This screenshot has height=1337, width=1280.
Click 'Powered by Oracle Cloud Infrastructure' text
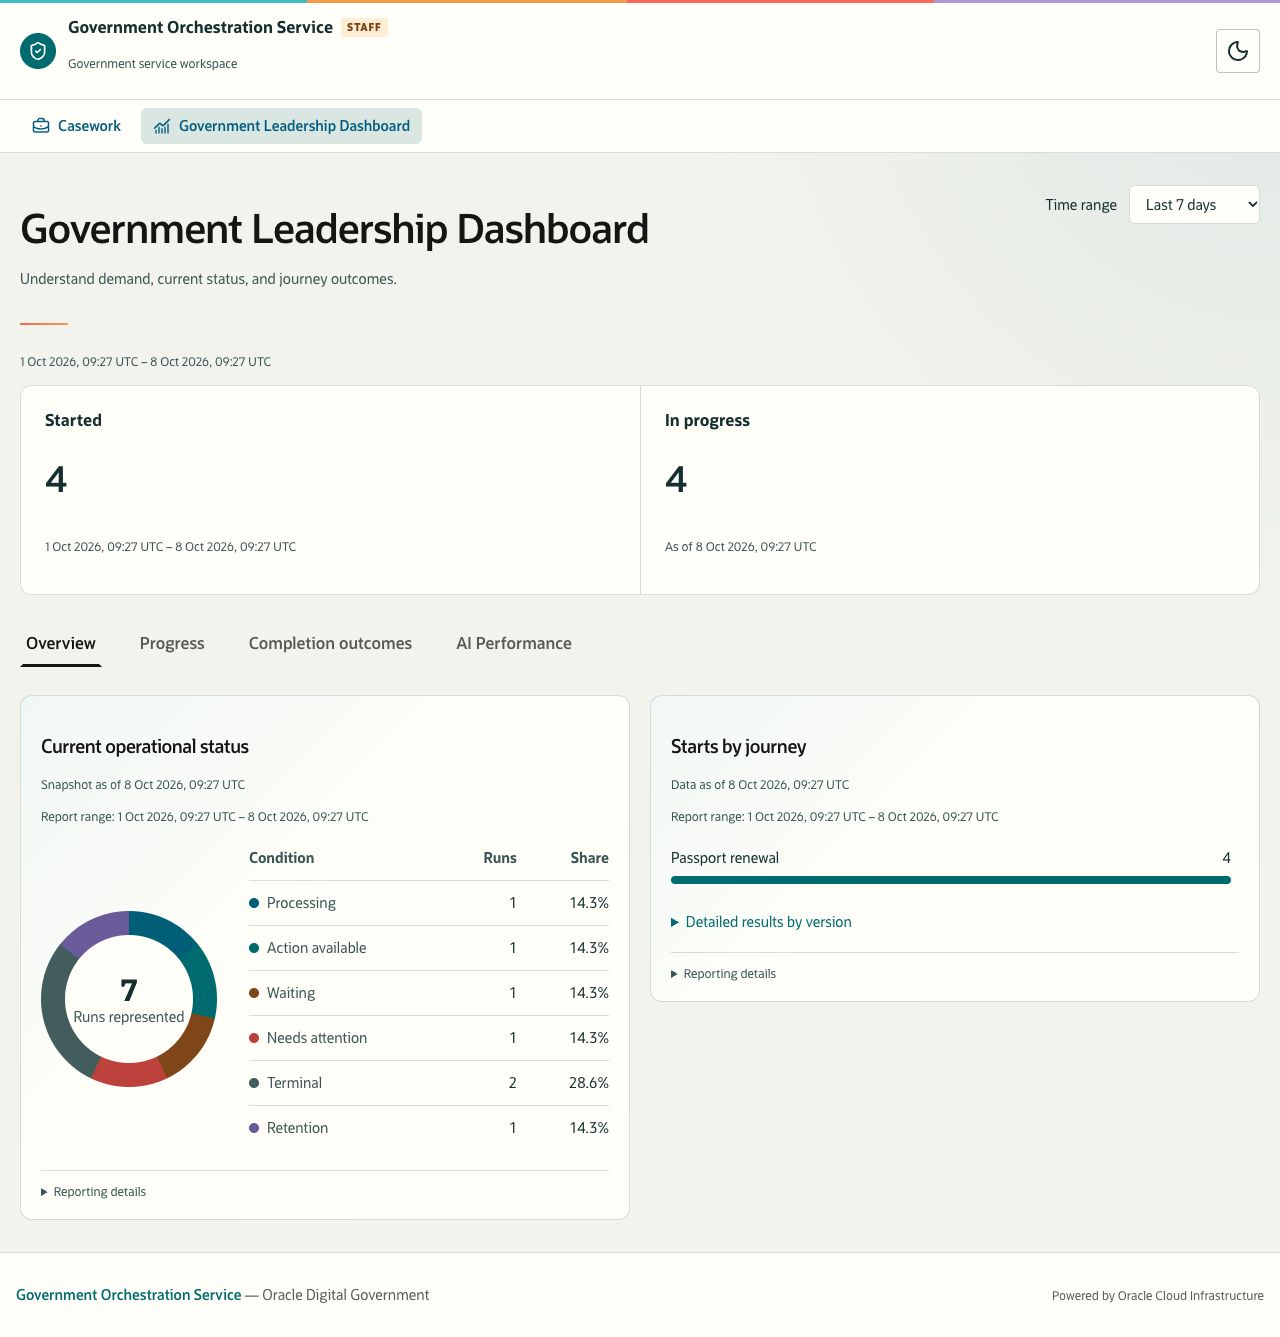(1158, 1296)
